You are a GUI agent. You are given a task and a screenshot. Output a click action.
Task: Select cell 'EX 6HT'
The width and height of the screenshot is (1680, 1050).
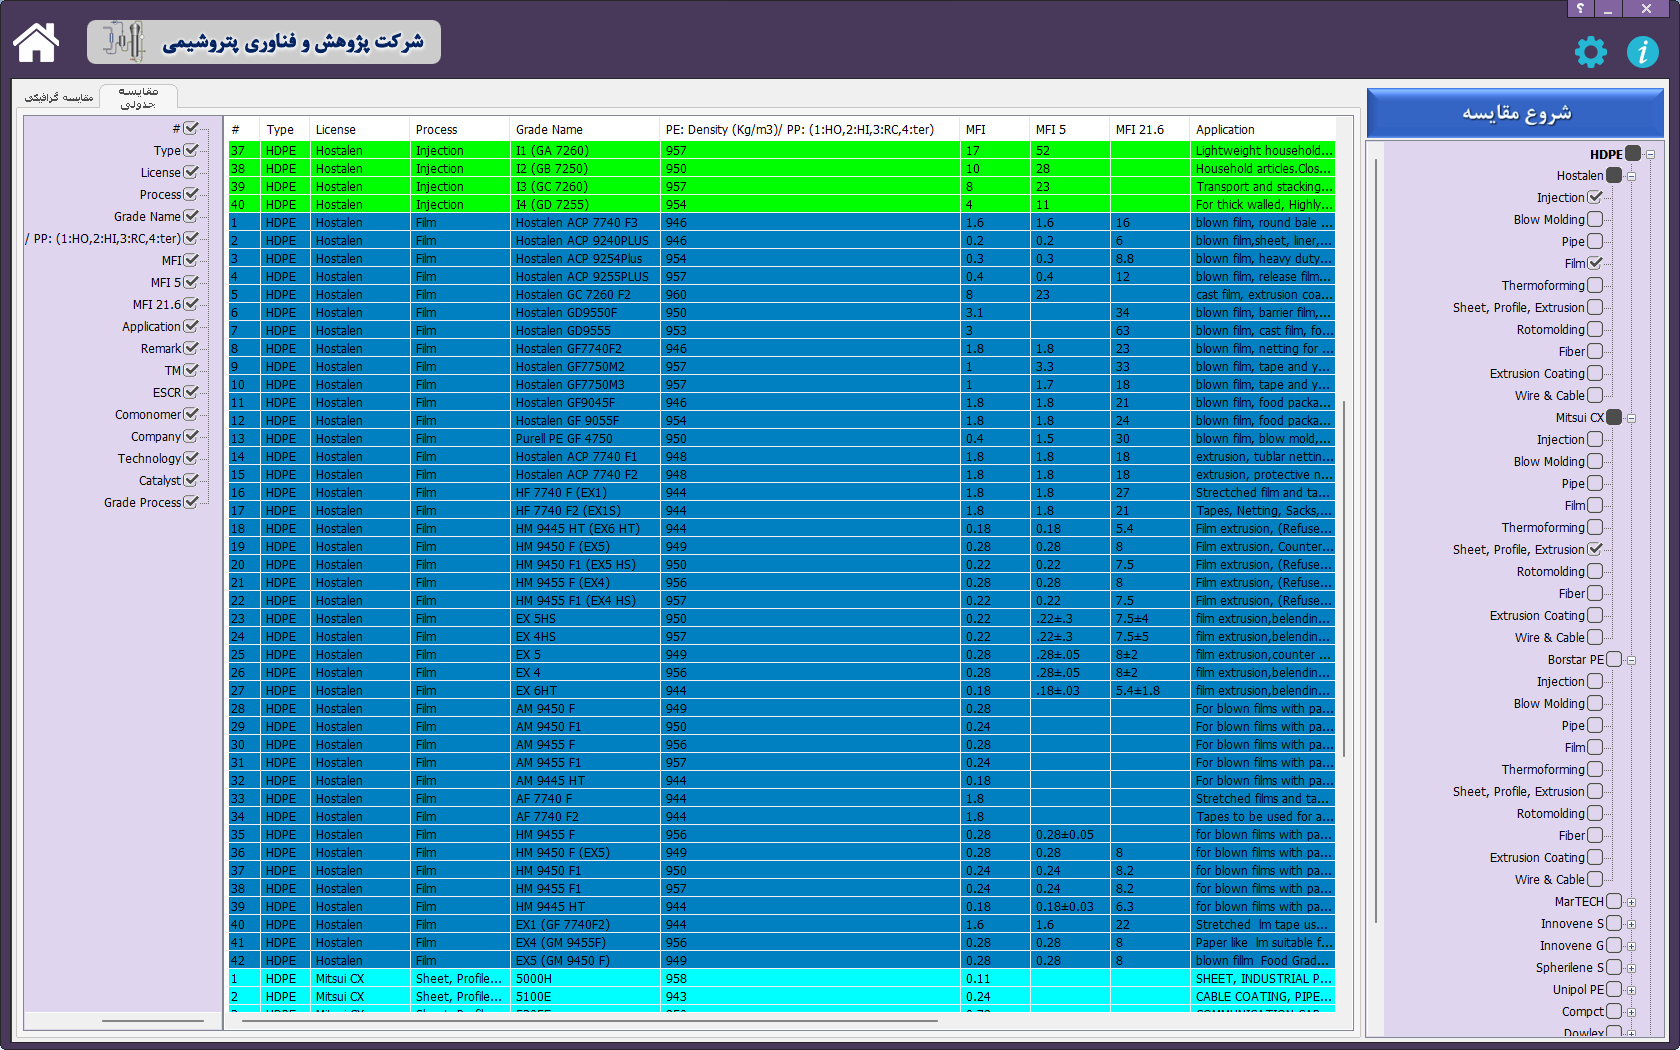[x=585, y=691]
